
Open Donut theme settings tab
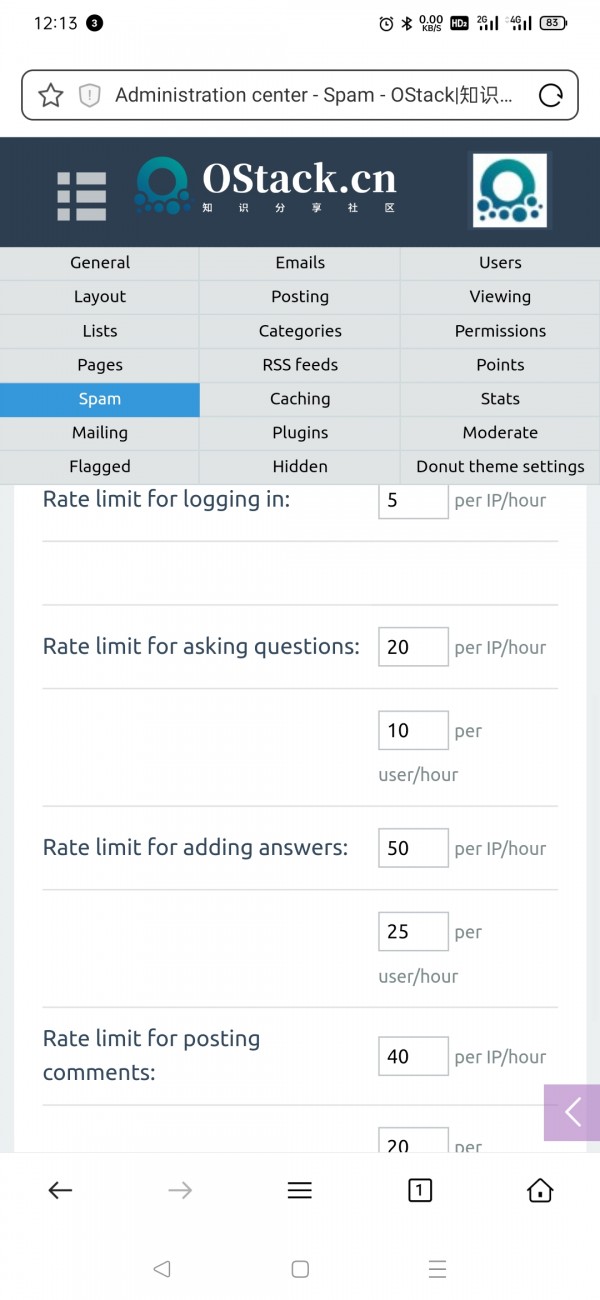[500, 467]
